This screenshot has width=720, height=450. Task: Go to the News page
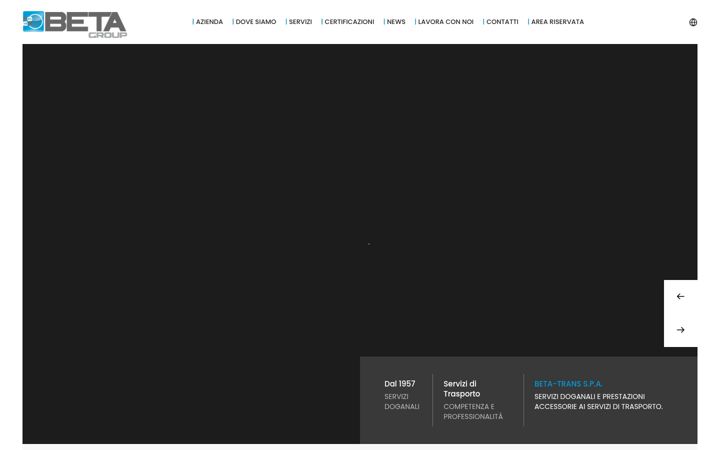pos(395,22)
